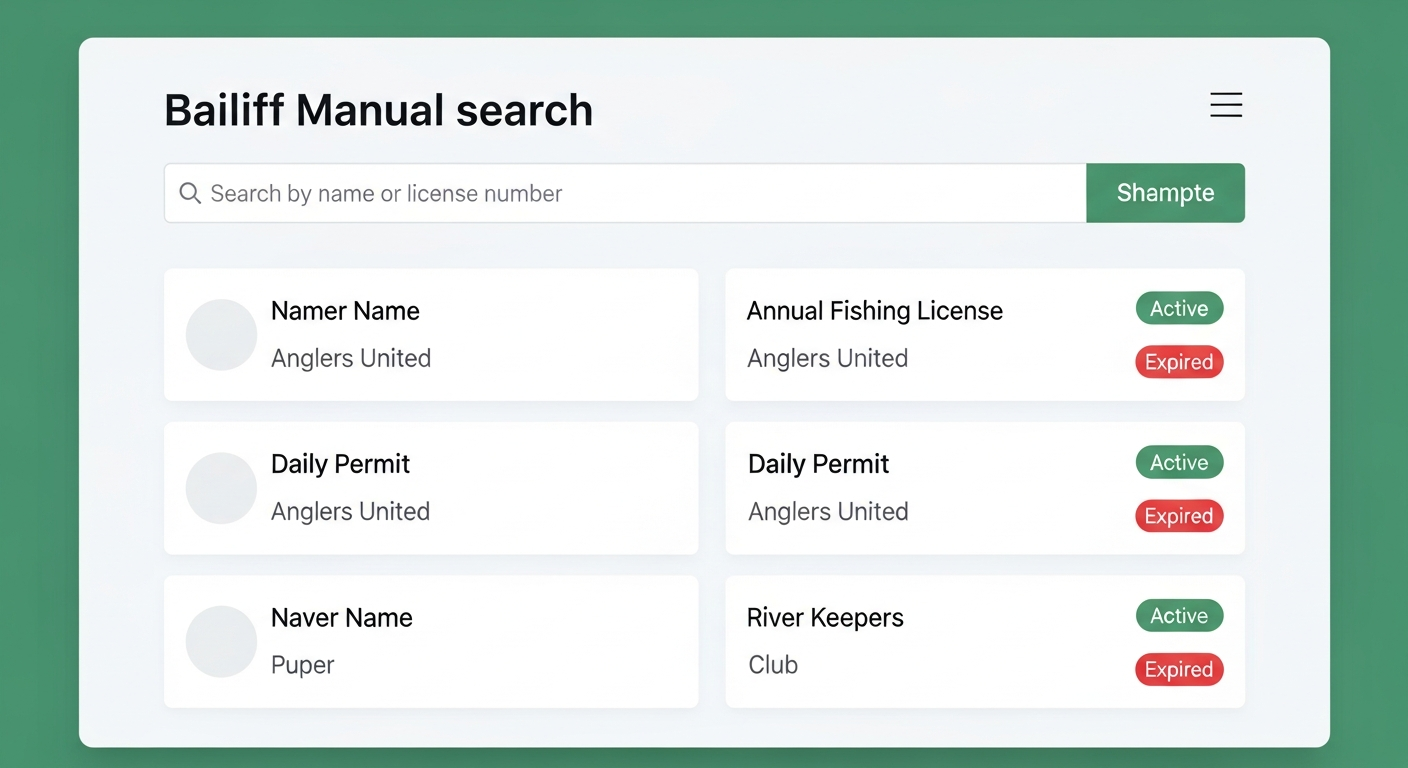1408x768 pixels.
Task: Select the Namer Name avatar circle
Action: (221, 335)
